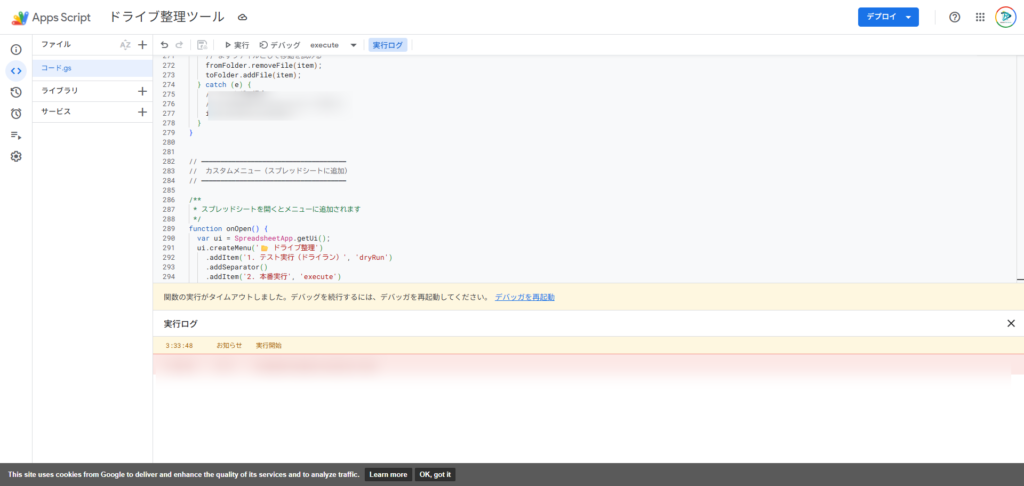Click code line function onOpen()
Viewport: 1024px width, 486px height.
[228, 229]
